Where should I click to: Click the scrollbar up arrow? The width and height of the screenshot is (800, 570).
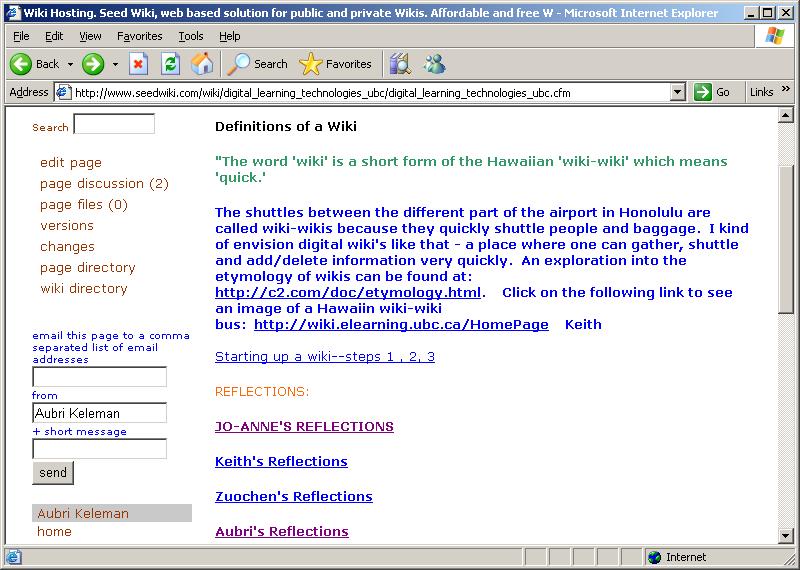[x=786, y=116]
